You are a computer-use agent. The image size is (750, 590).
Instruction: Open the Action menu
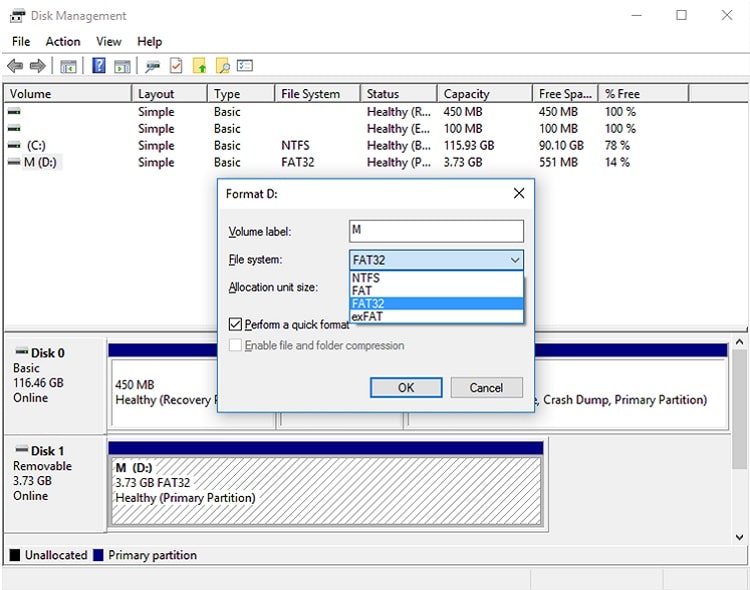(63, 41)
